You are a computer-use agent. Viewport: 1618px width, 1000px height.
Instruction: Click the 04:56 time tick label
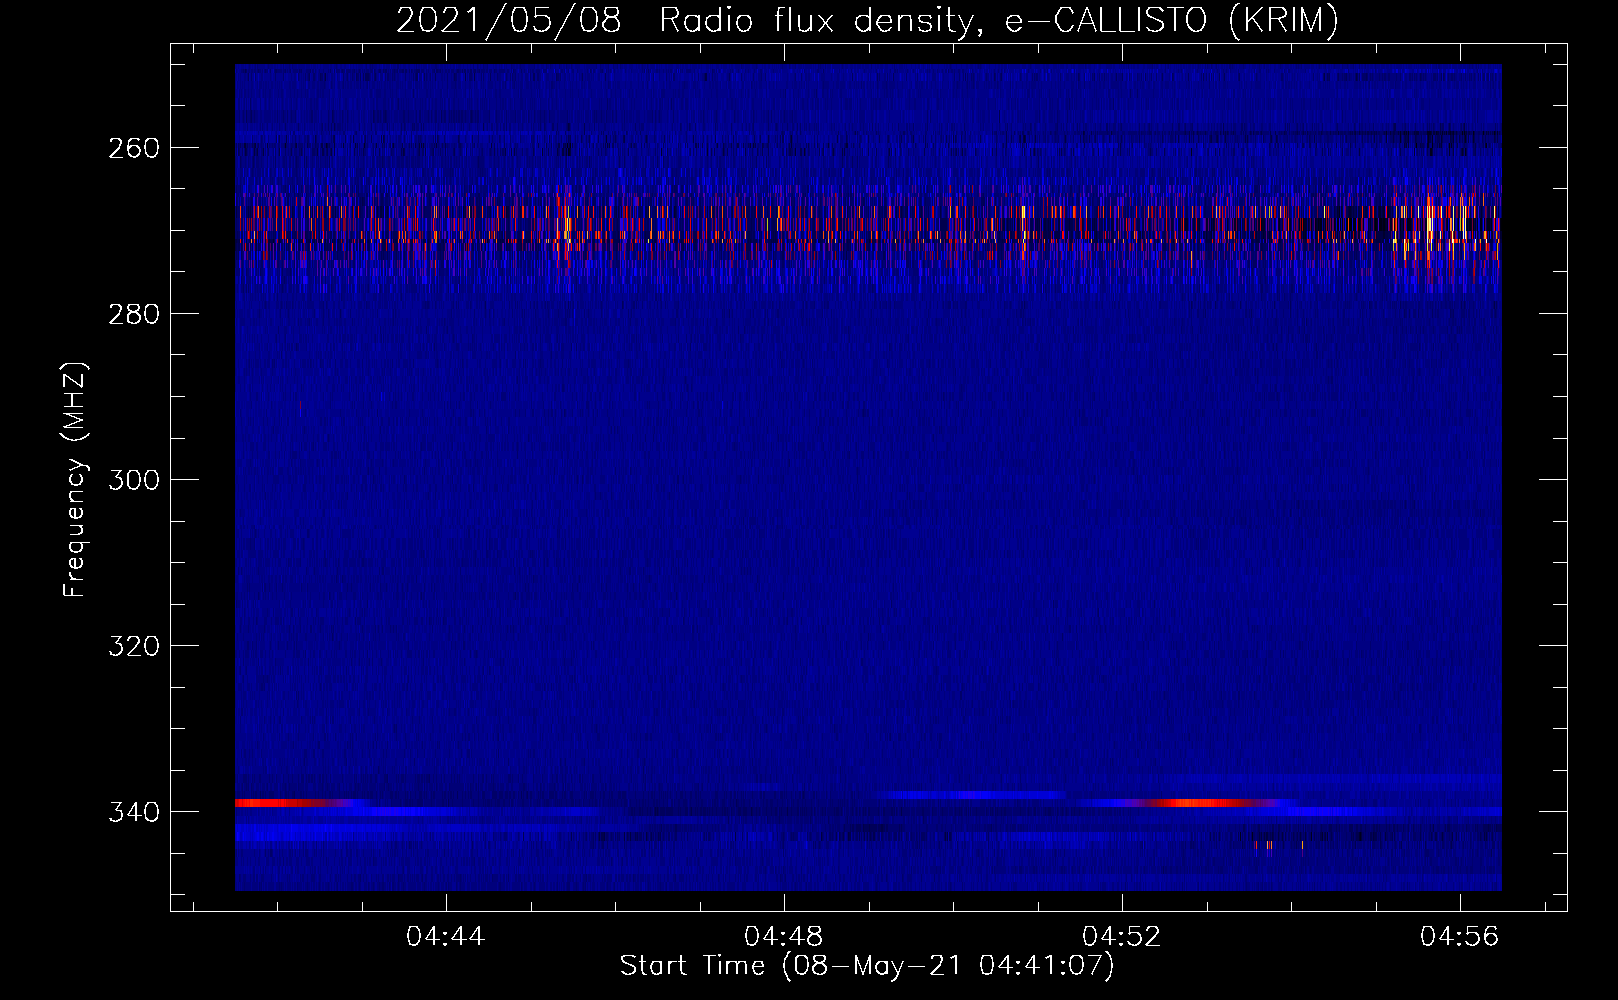[1460, 936]
